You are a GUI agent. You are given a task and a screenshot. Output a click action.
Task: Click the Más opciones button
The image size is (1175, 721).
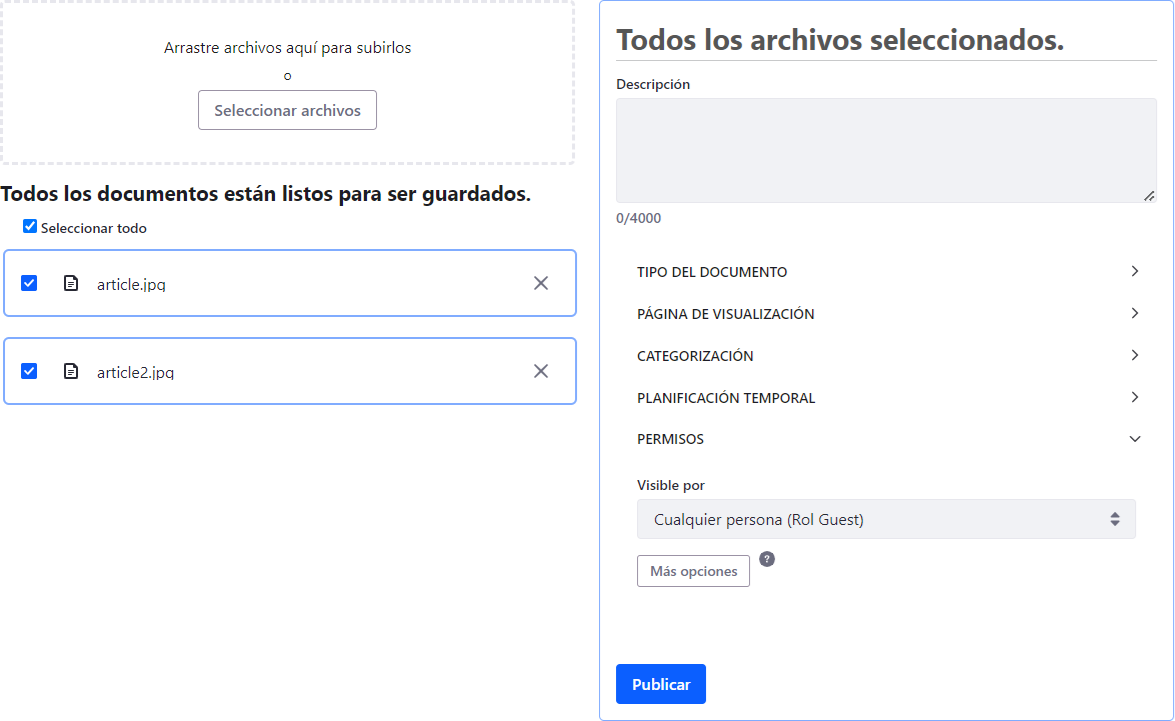tap(693, 571)
